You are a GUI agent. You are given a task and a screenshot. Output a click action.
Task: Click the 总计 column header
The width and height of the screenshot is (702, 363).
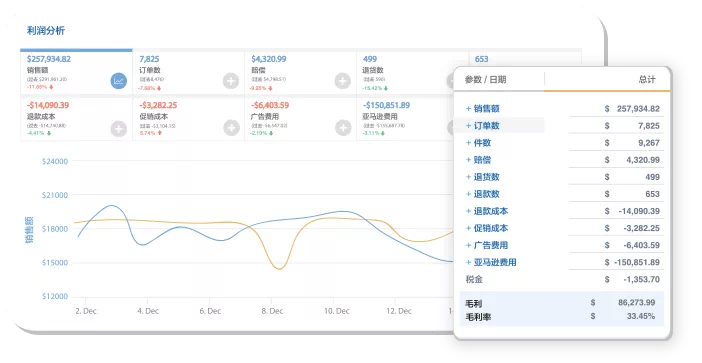647,80
